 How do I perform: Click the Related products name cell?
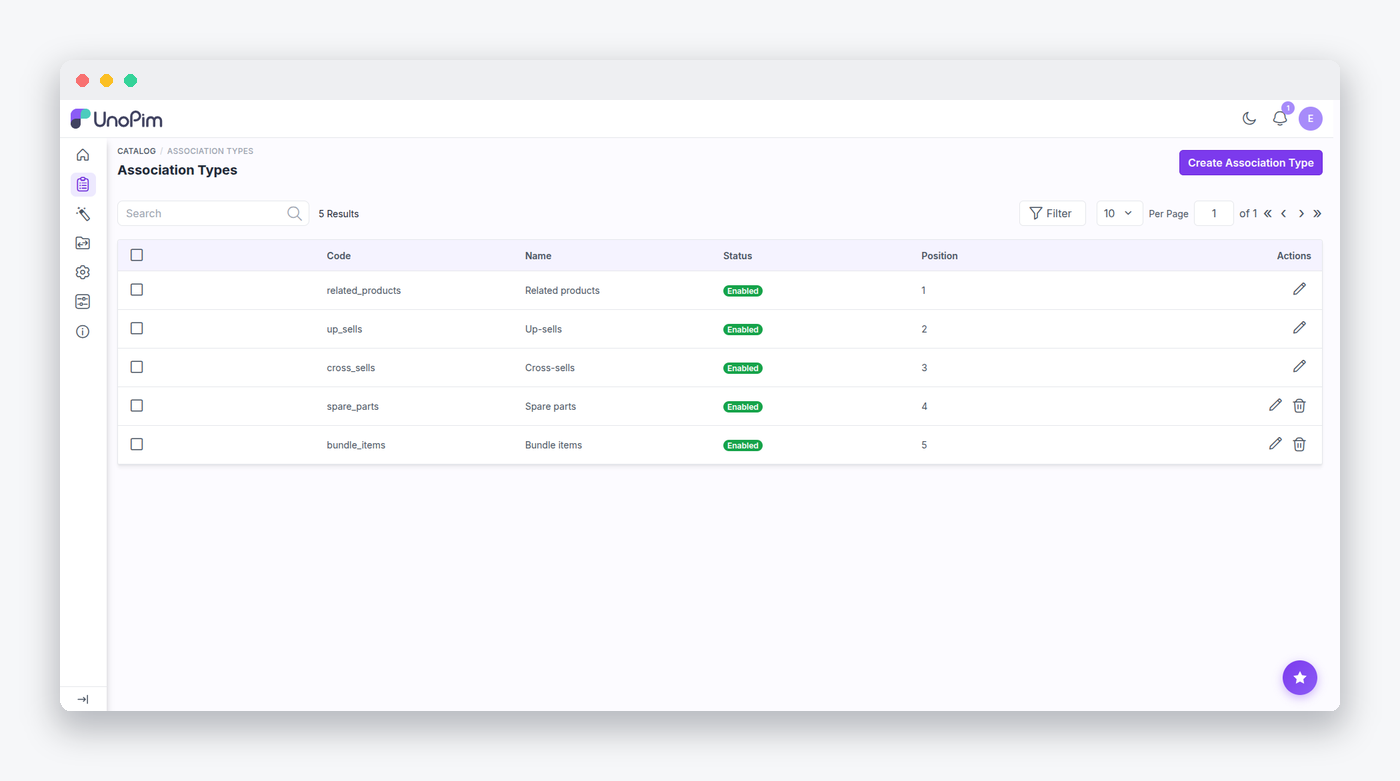pyautogui.click(x=562, y=290)
